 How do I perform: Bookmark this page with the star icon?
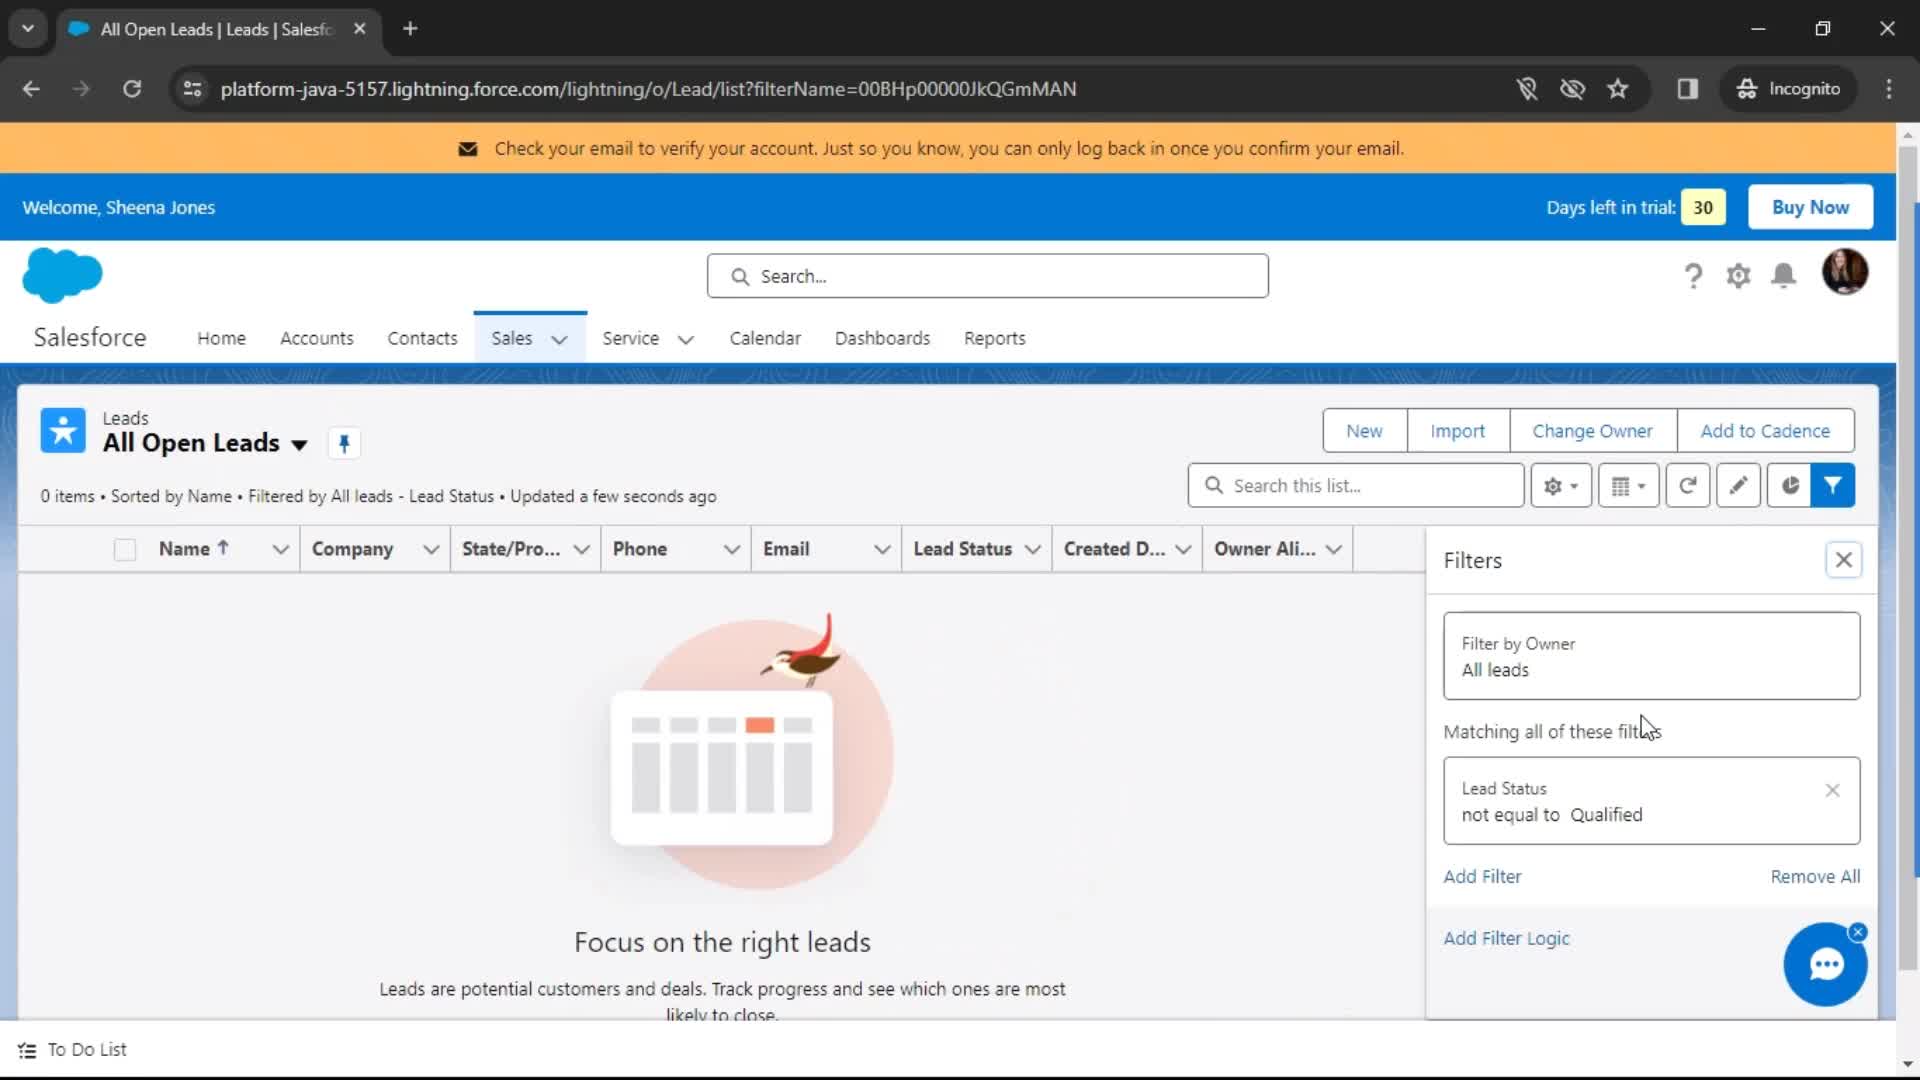pyautogui.click(x=1618, y=89)
